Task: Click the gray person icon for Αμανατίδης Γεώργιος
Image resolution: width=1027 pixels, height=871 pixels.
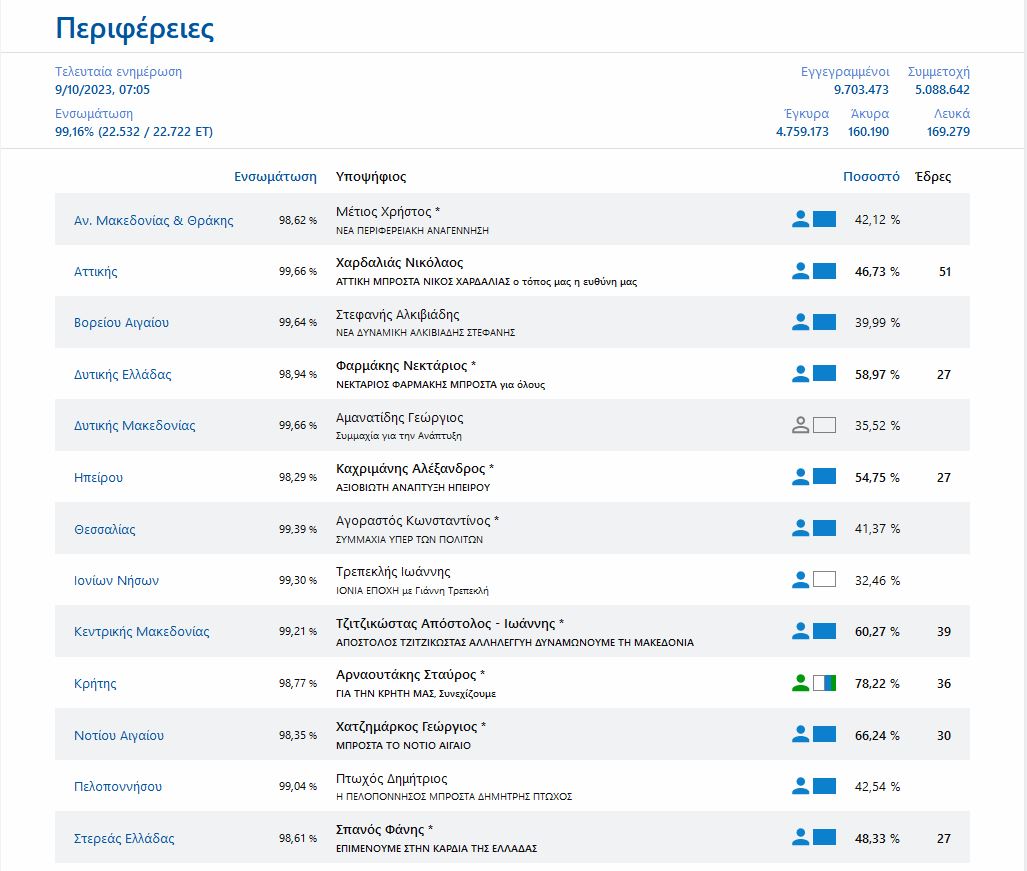Action: coord(800,425)
